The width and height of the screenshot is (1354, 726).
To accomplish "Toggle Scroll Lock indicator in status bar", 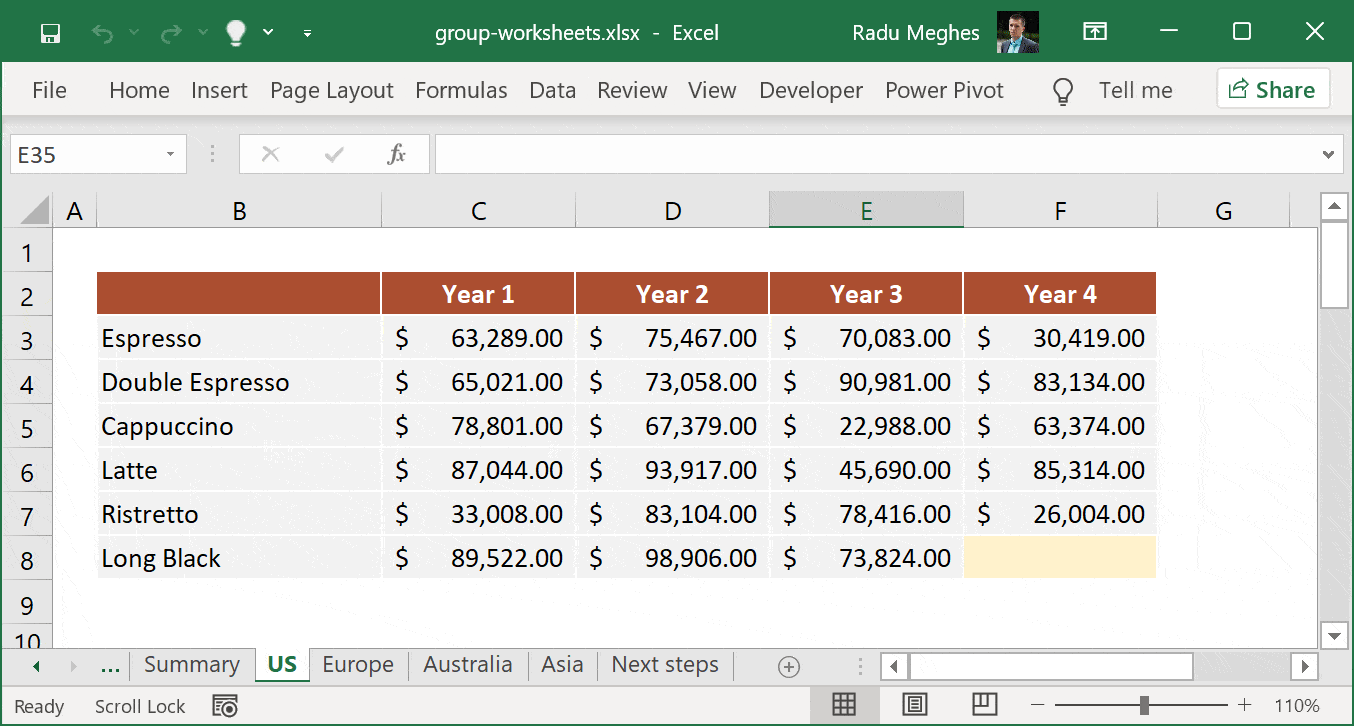I will (140, 706).
